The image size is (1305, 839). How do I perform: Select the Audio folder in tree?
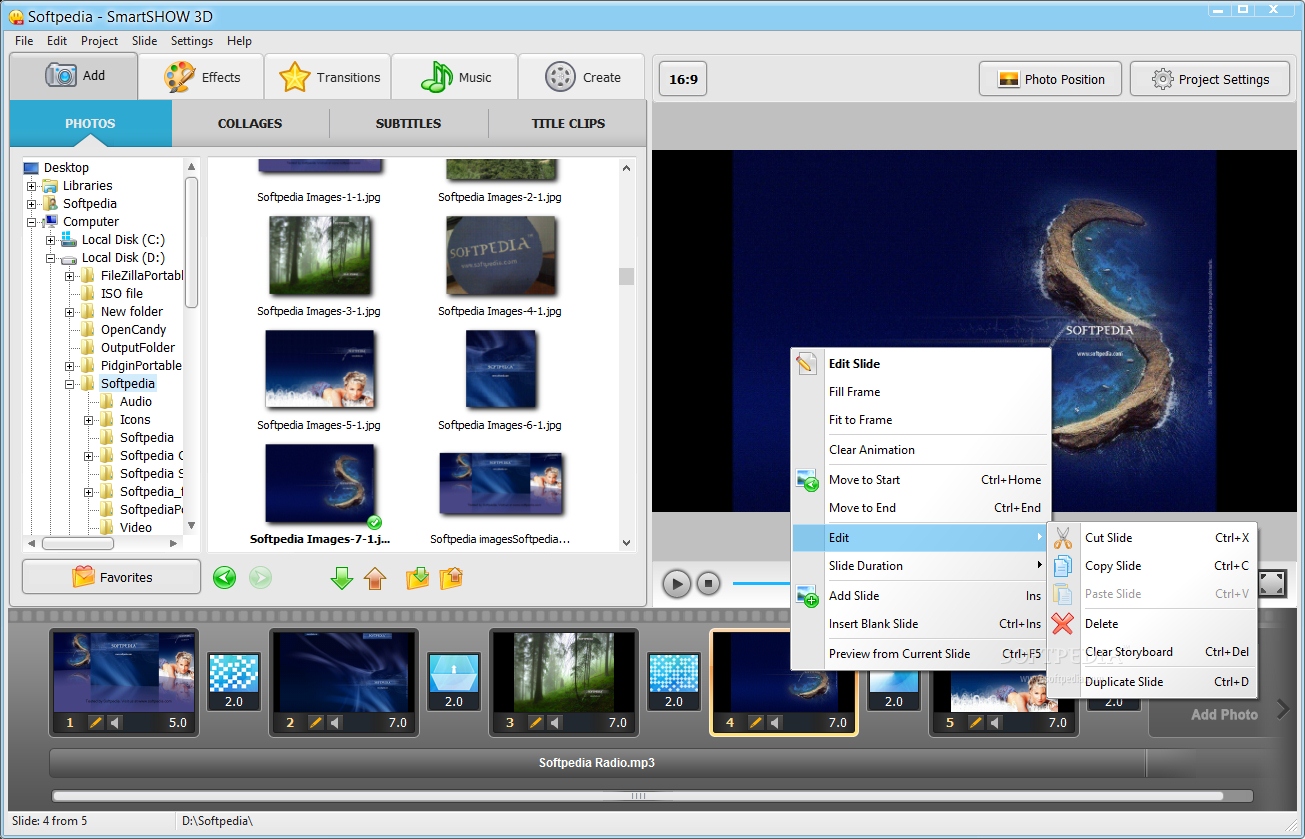(136, 402)
